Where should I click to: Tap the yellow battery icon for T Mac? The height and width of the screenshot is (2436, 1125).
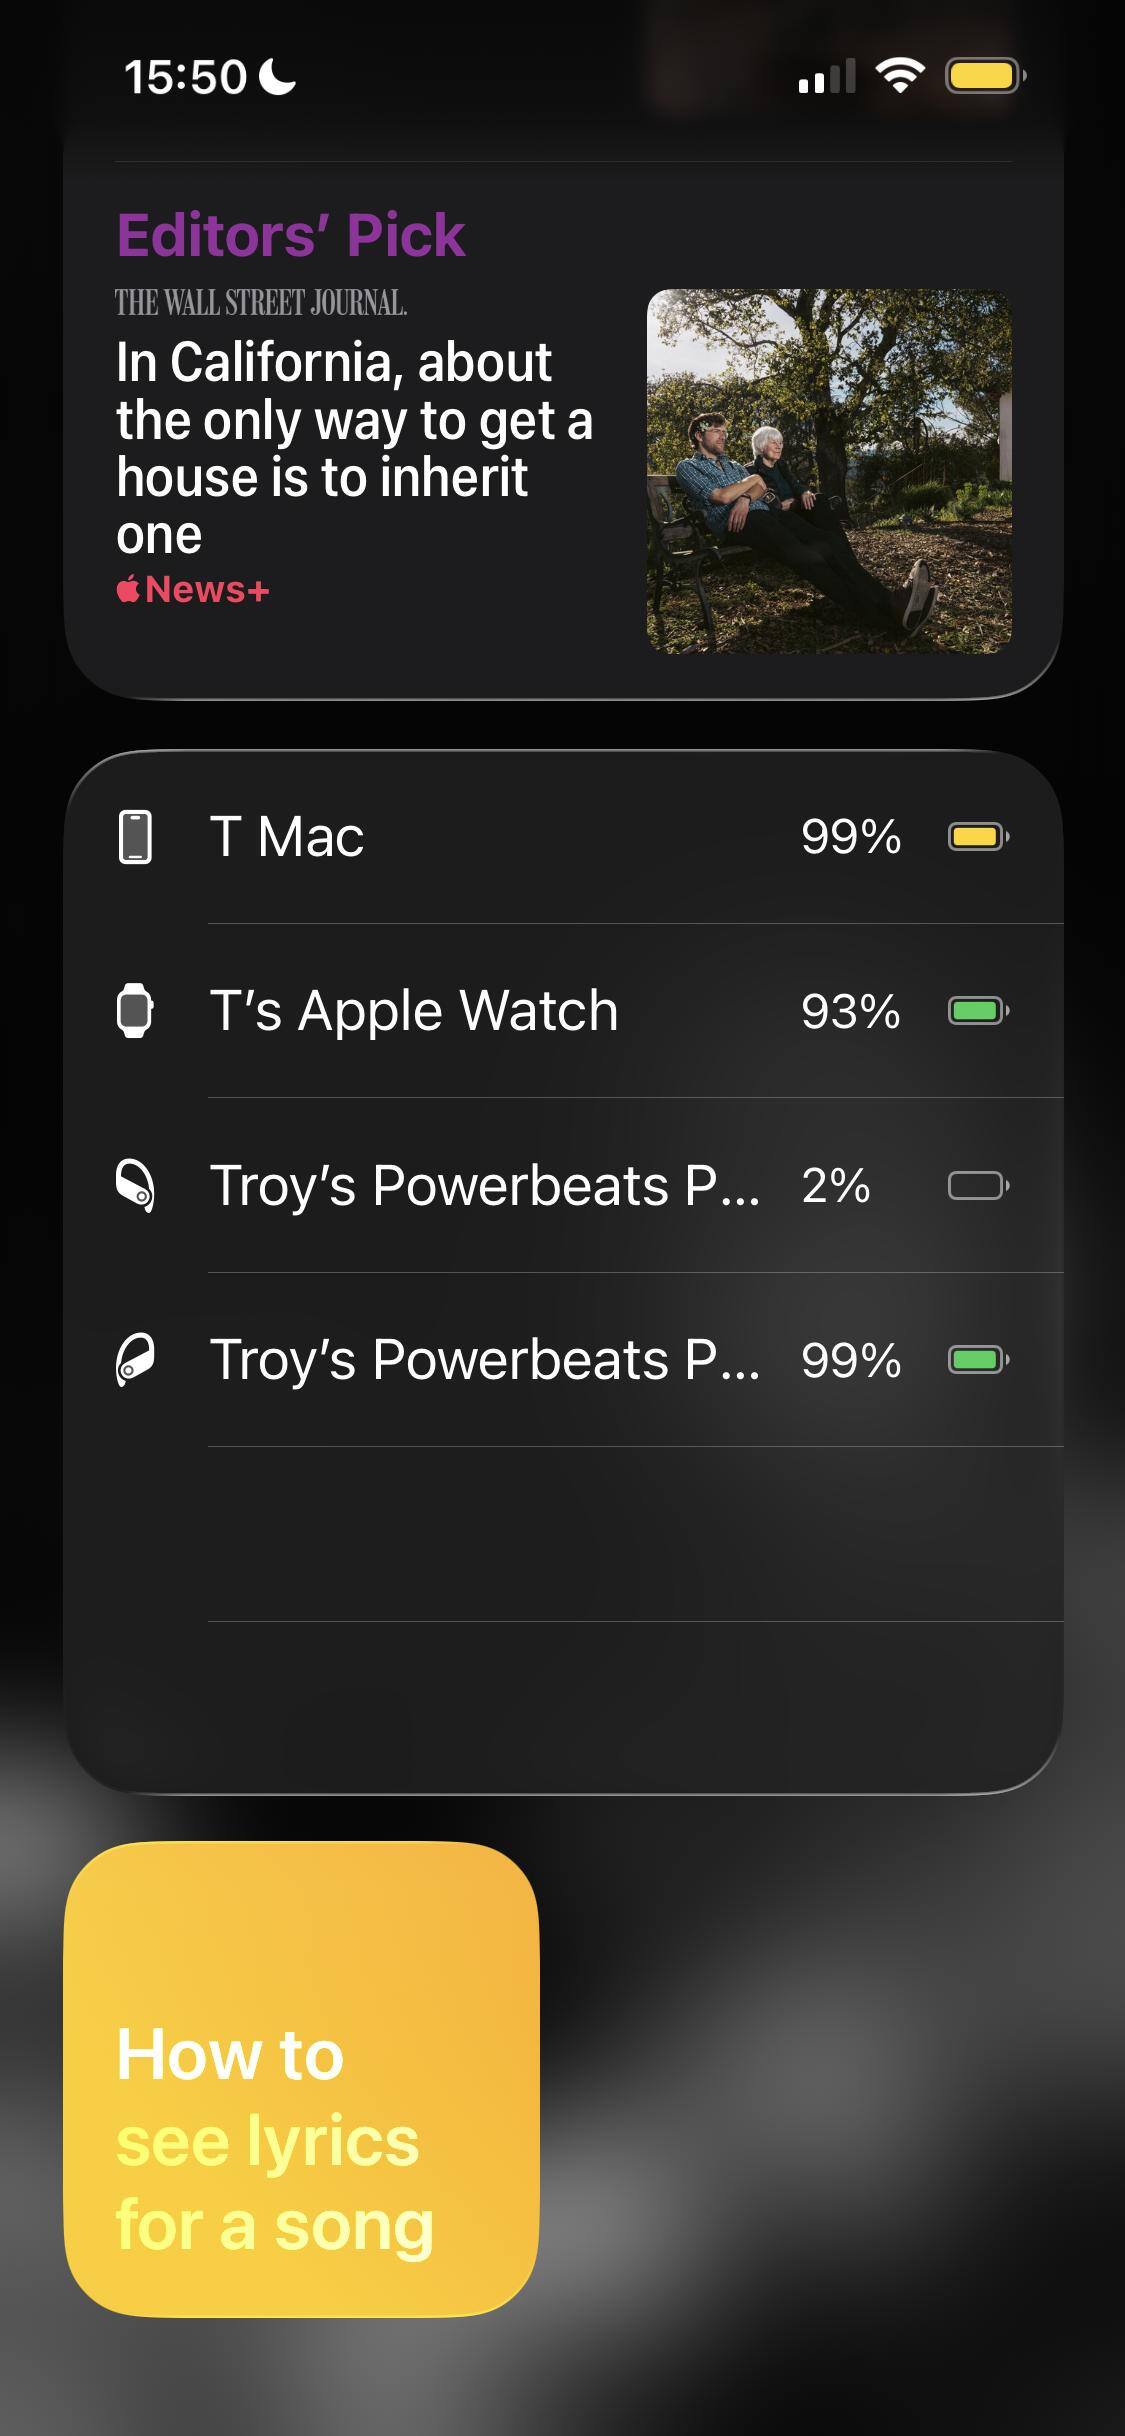[x=978, y=837]
